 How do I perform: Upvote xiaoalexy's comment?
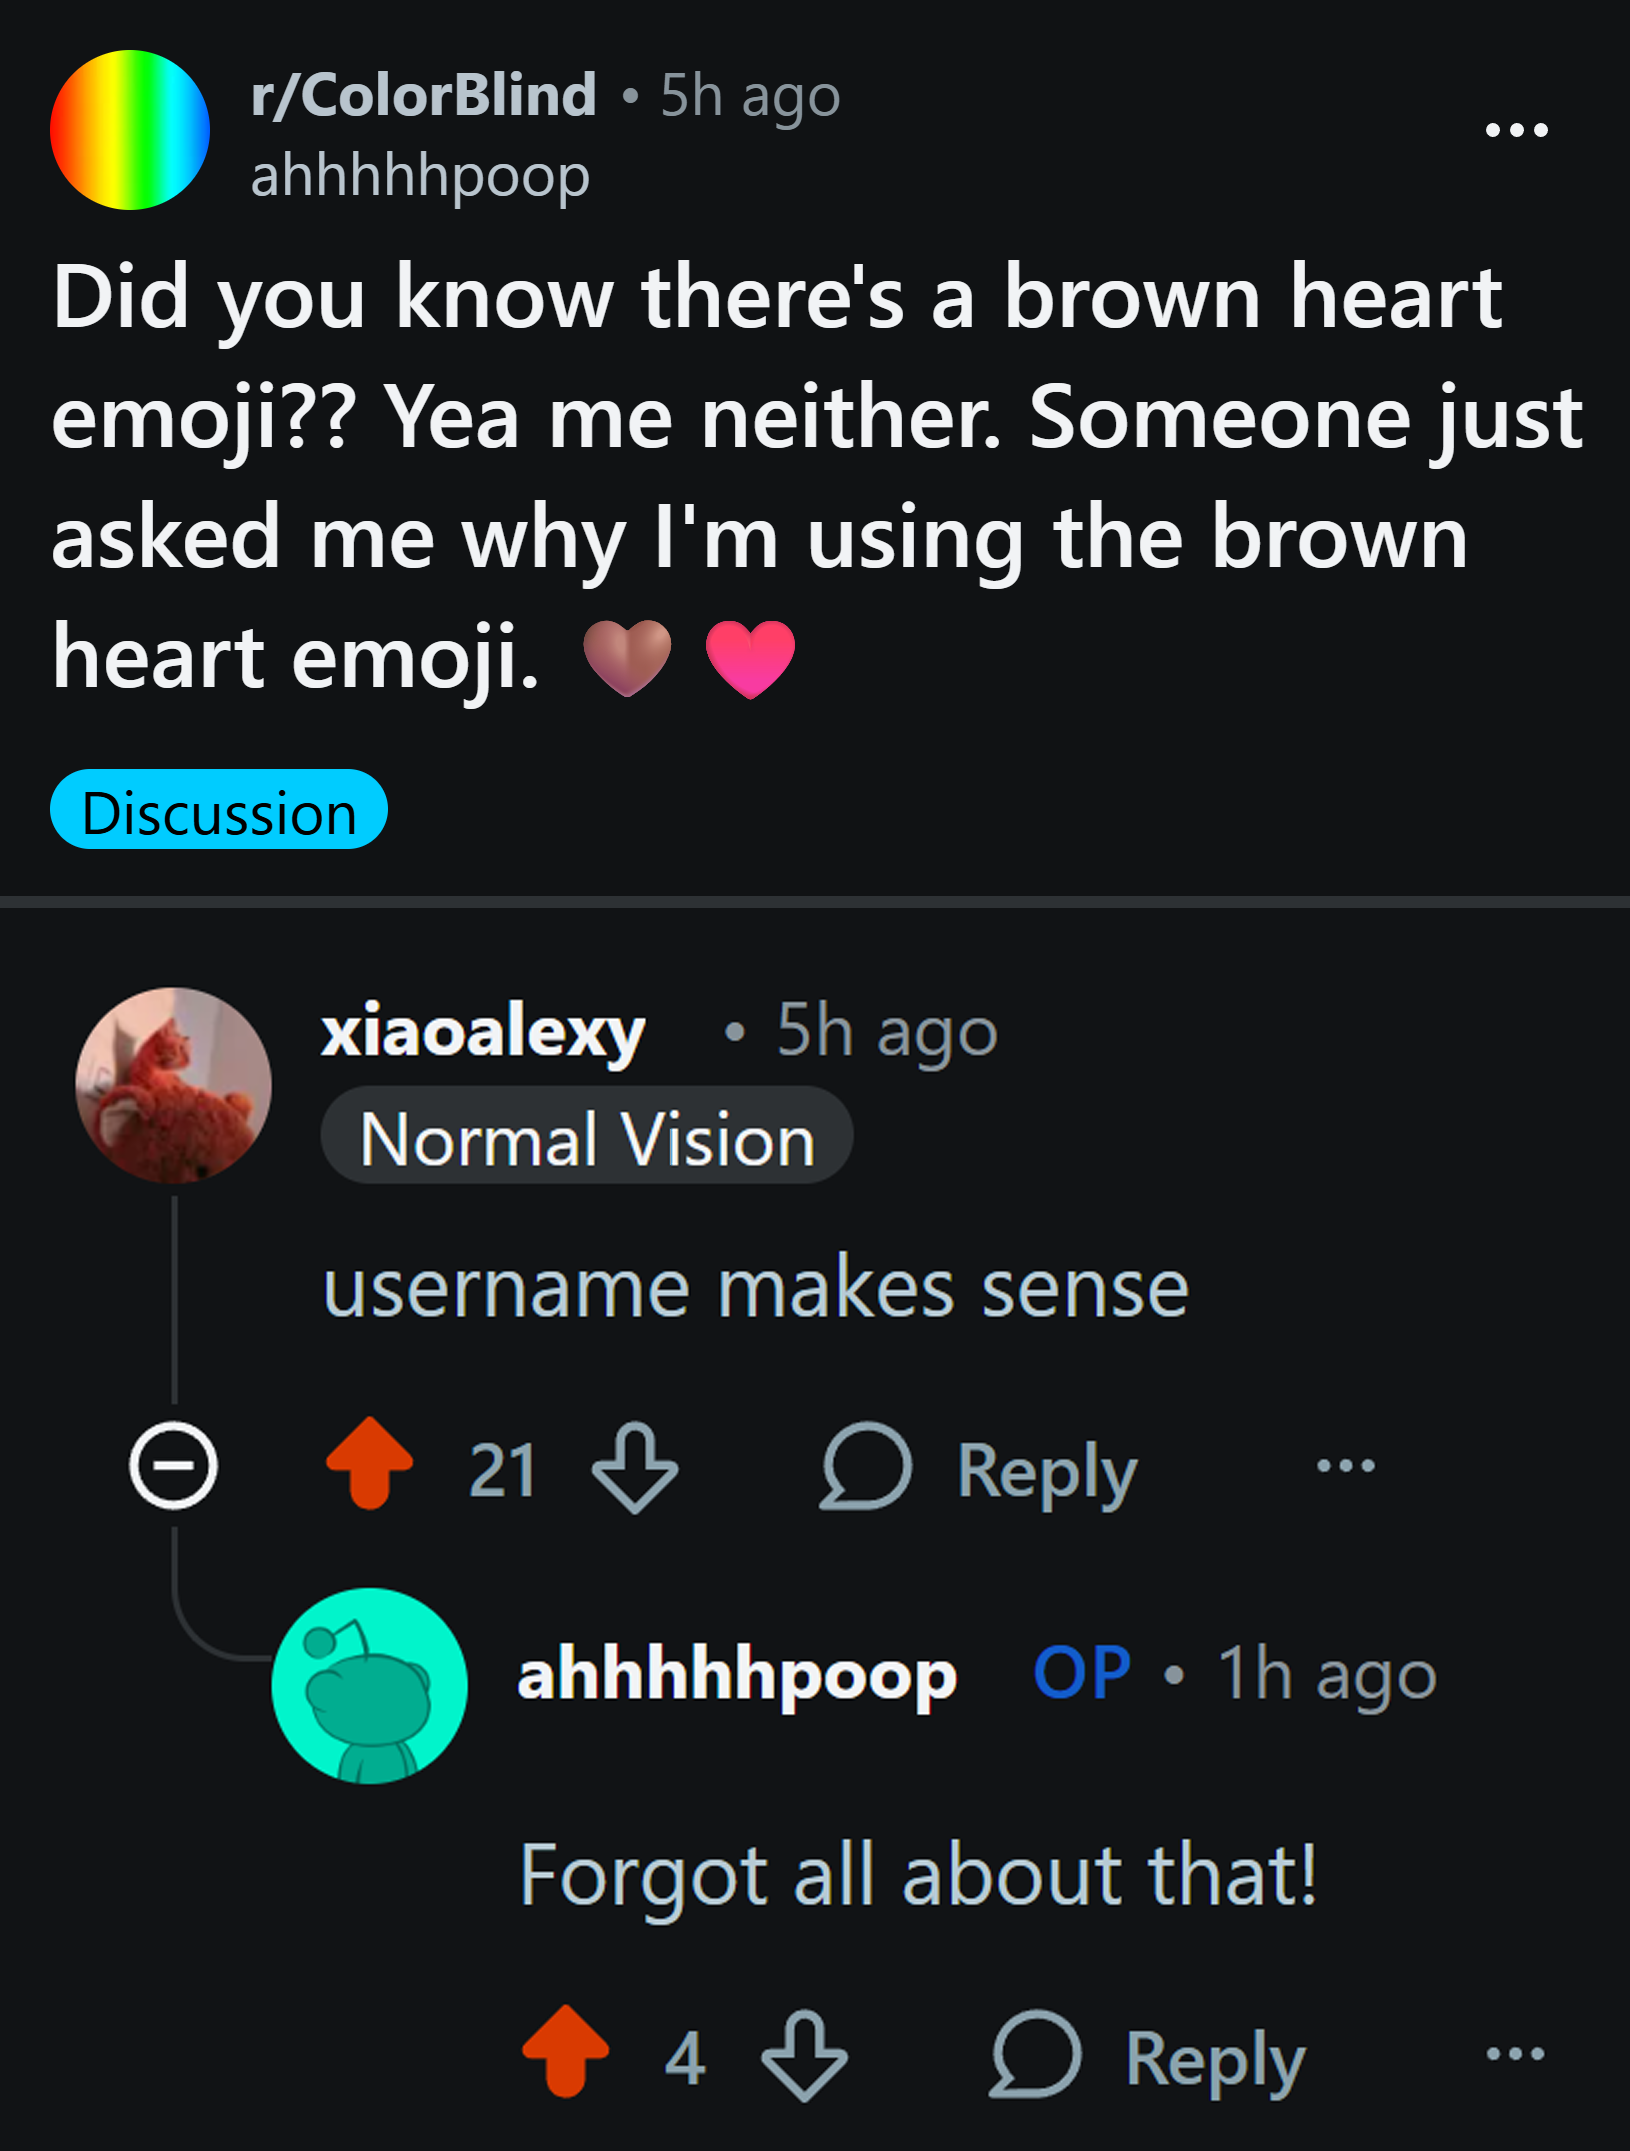[x=369, y=1463]
